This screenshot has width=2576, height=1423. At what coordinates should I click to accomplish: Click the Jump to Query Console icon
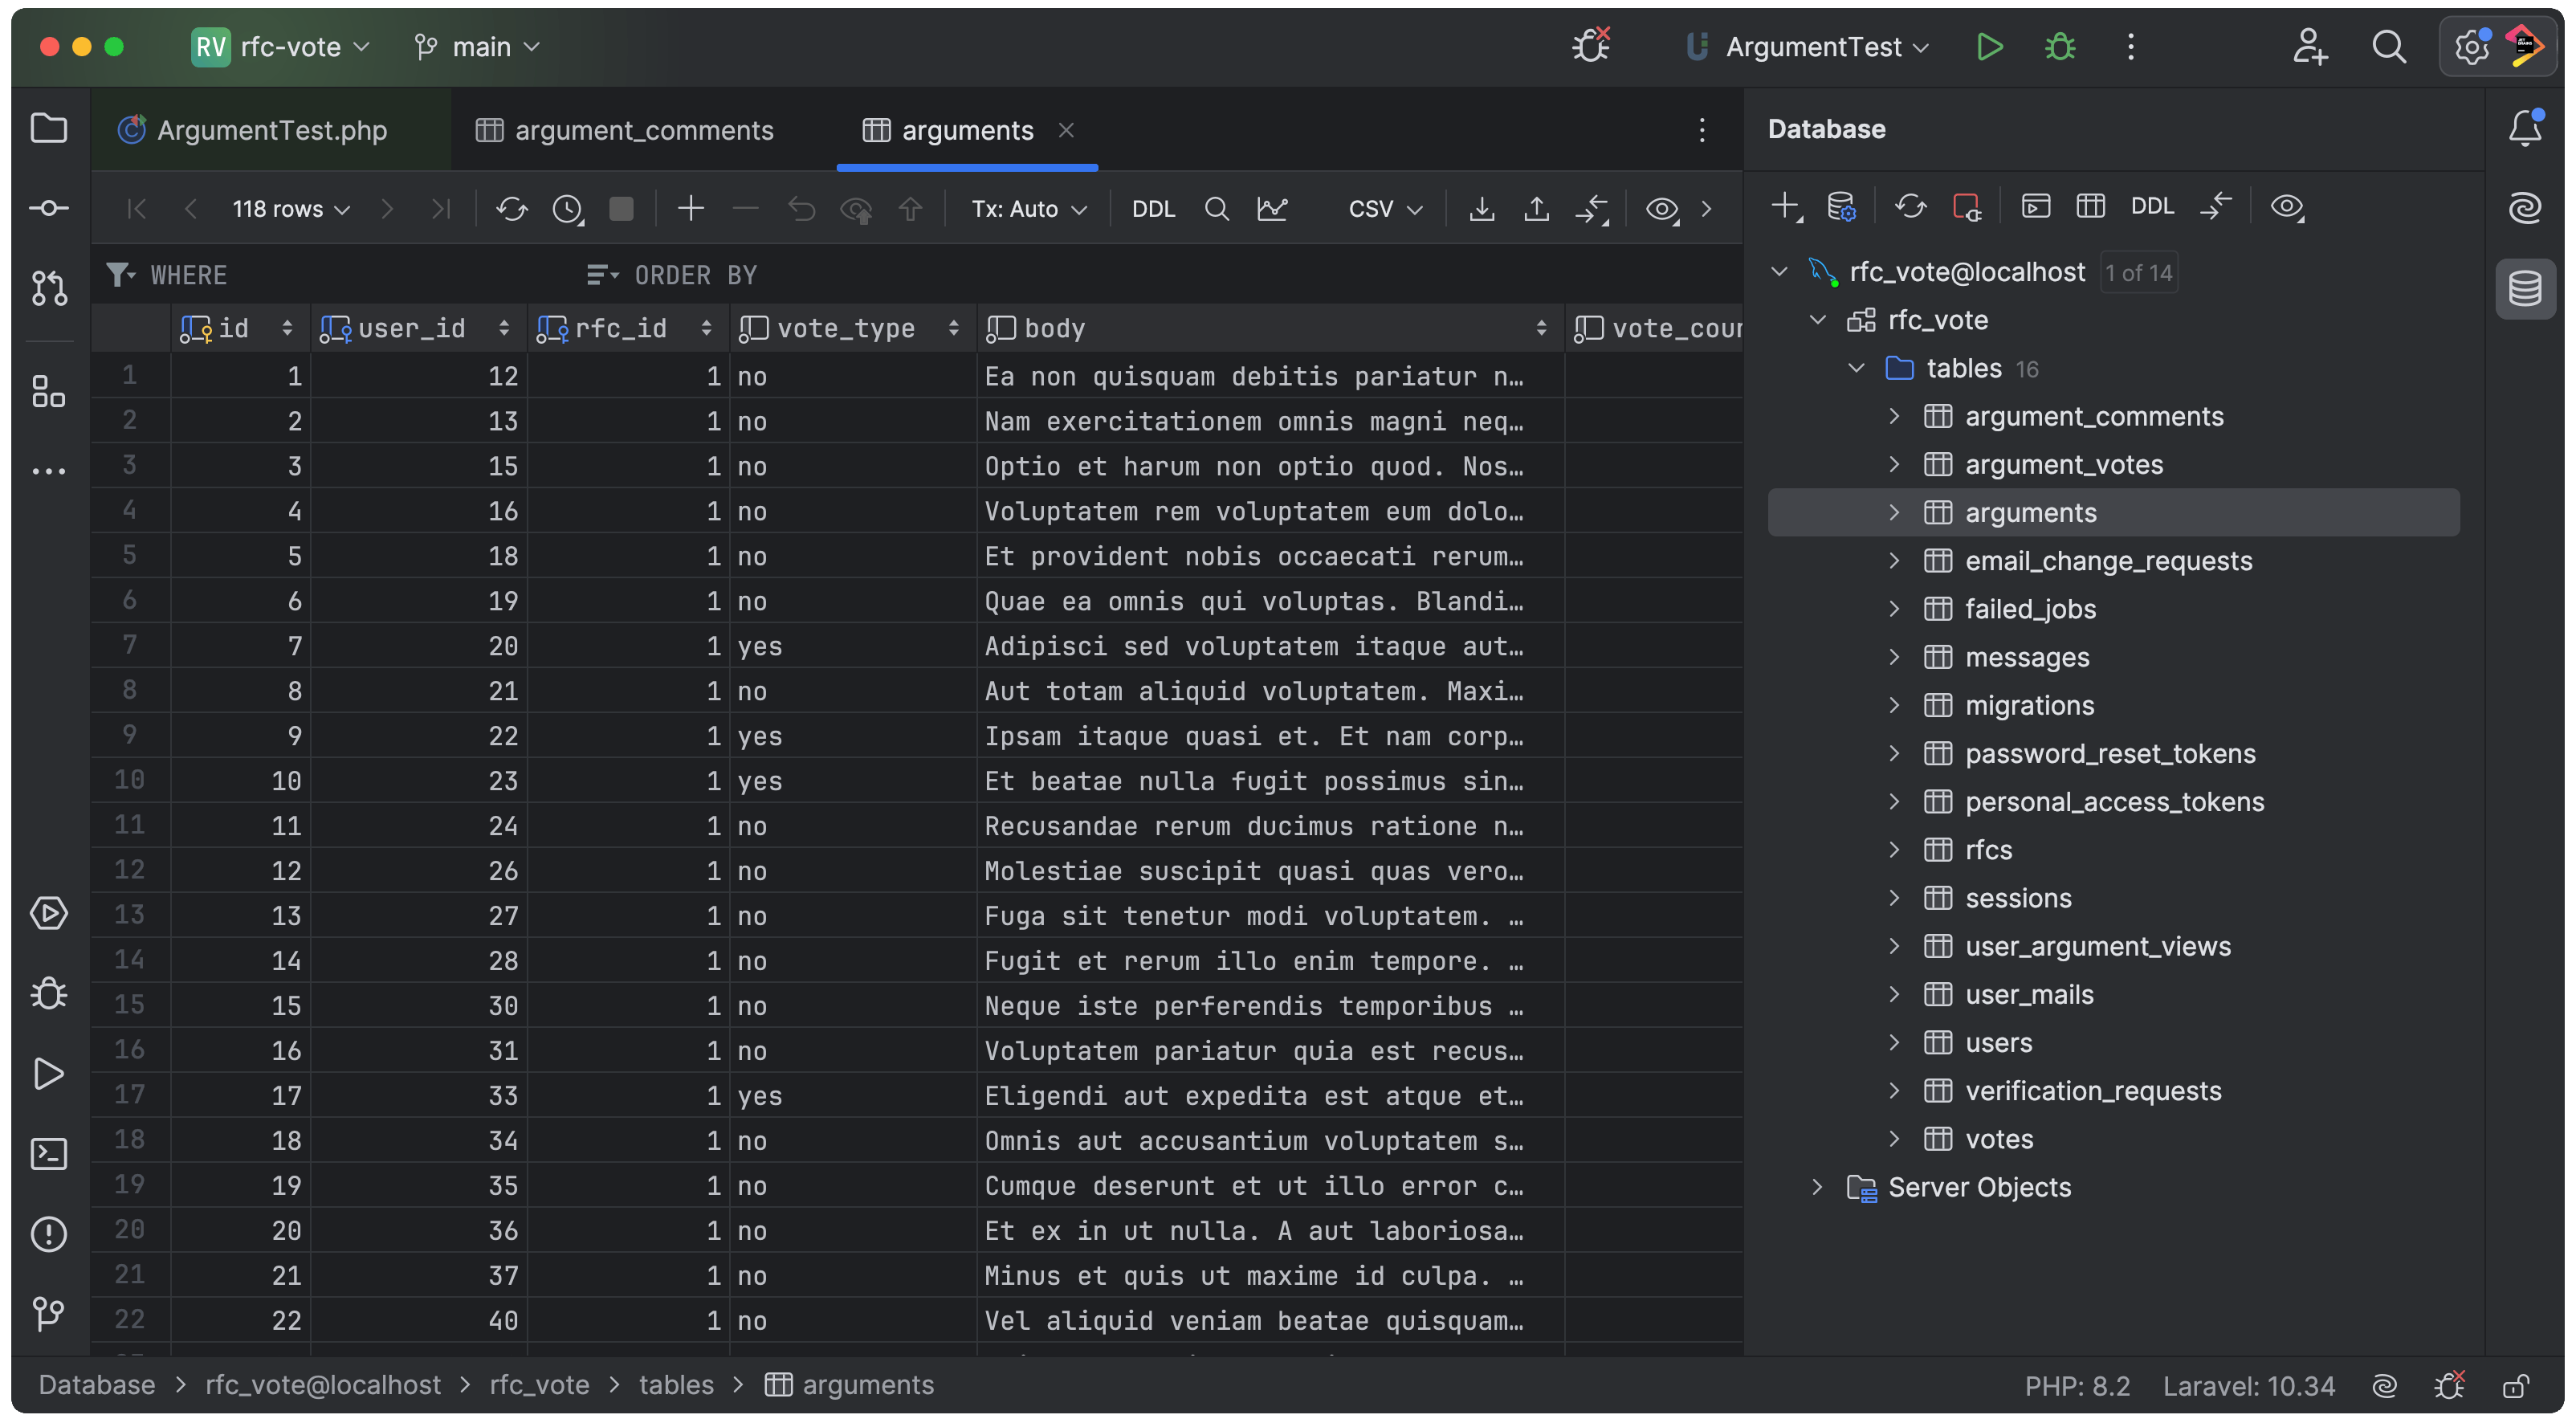click(2036, 206)
